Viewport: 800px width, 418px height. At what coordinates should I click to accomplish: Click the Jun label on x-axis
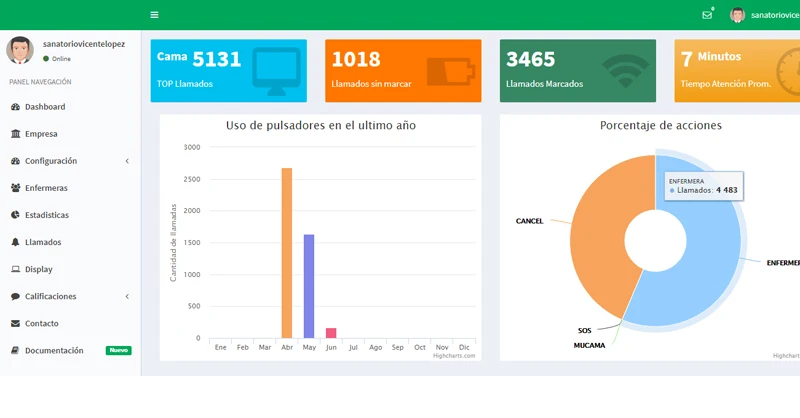click(x=331, y=347)
